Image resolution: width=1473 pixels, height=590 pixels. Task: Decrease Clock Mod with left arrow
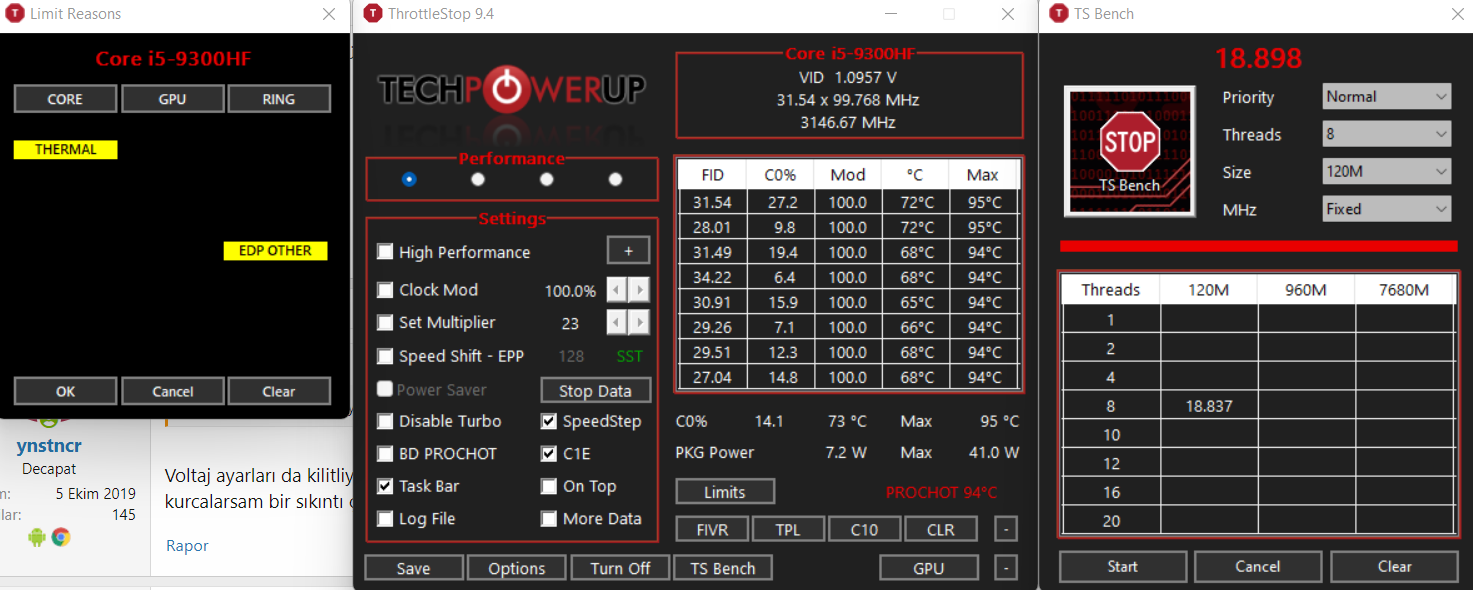pos(617,290)
